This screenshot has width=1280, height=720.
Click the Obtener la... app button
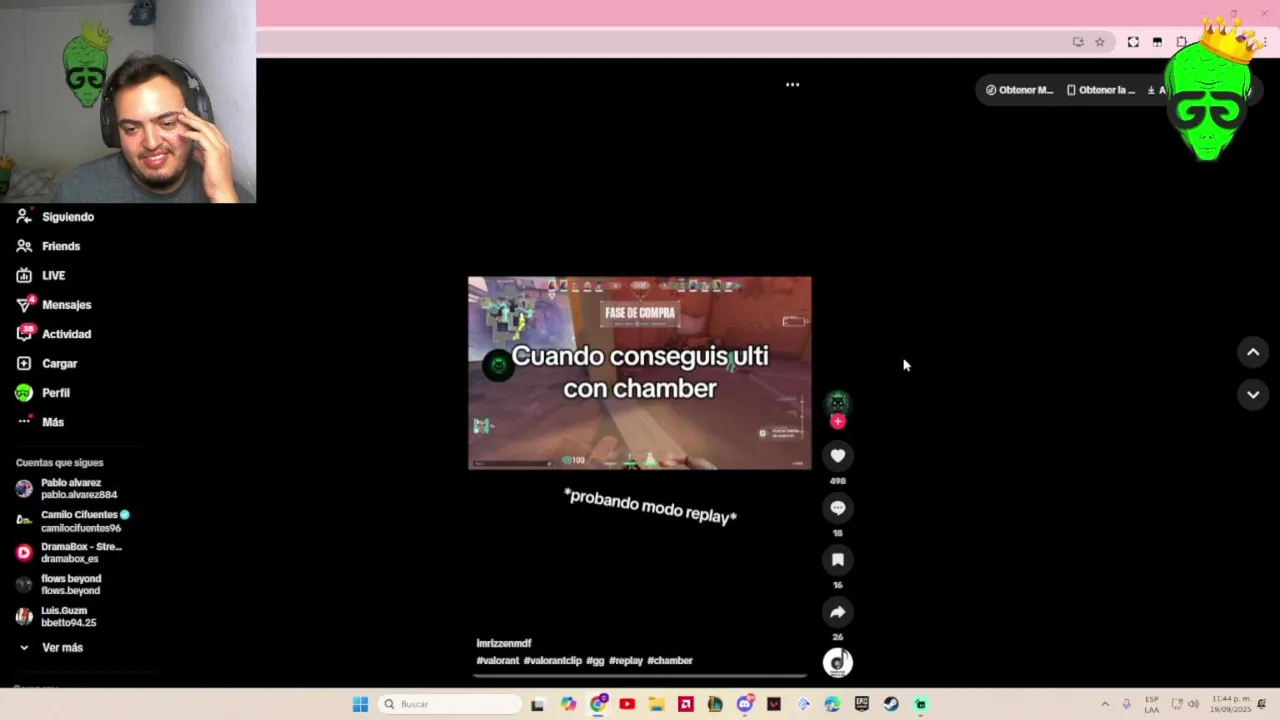pos(1101,90)
